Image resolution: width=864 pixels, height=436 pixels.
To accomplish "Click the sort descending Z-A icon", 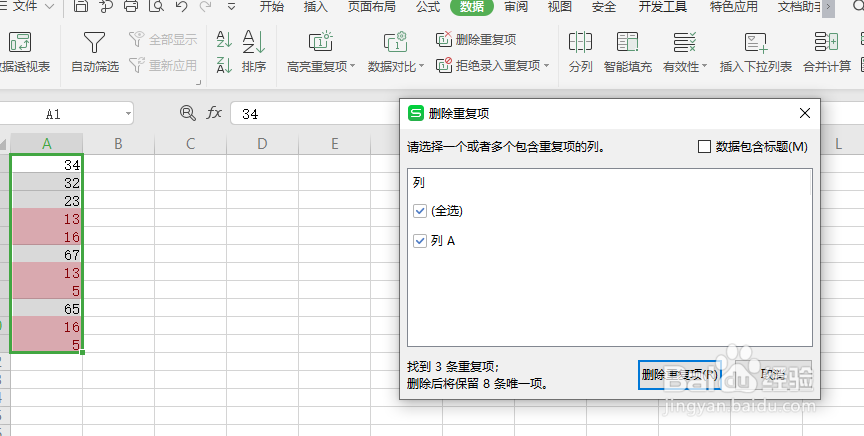I will point(224,65).
